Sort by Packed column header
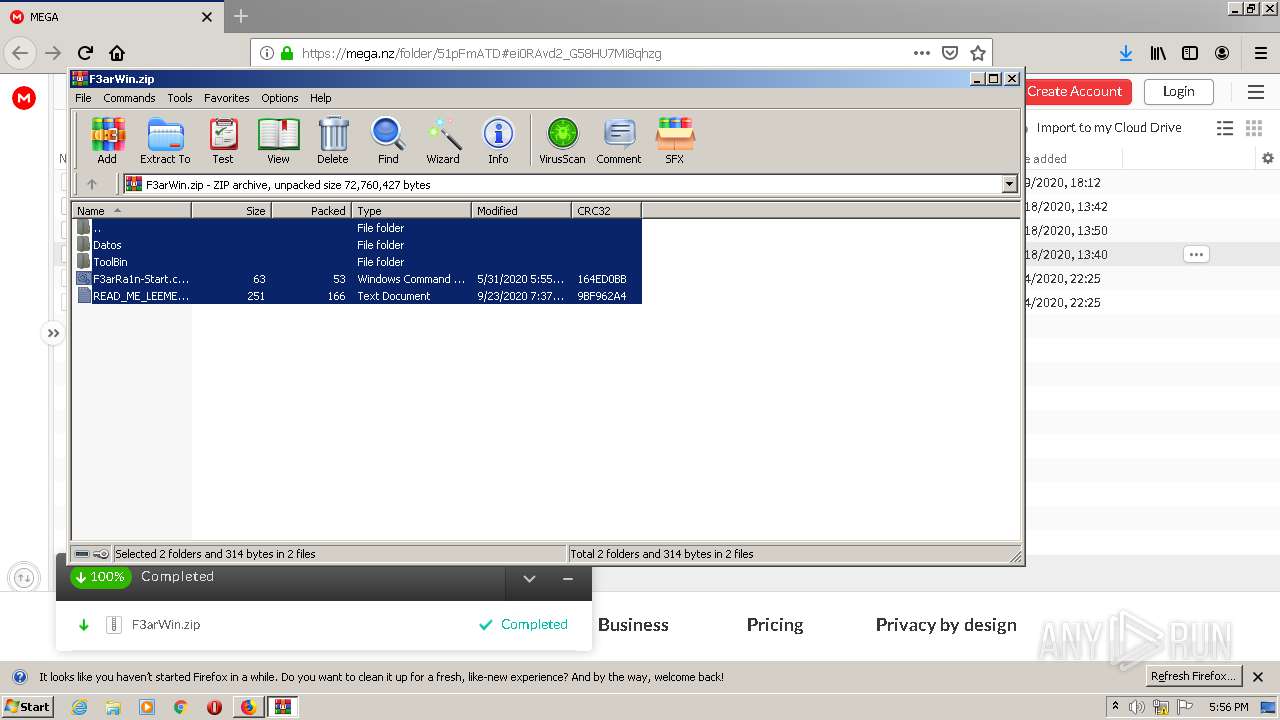 pyautogui.click(x=311, y=210)
